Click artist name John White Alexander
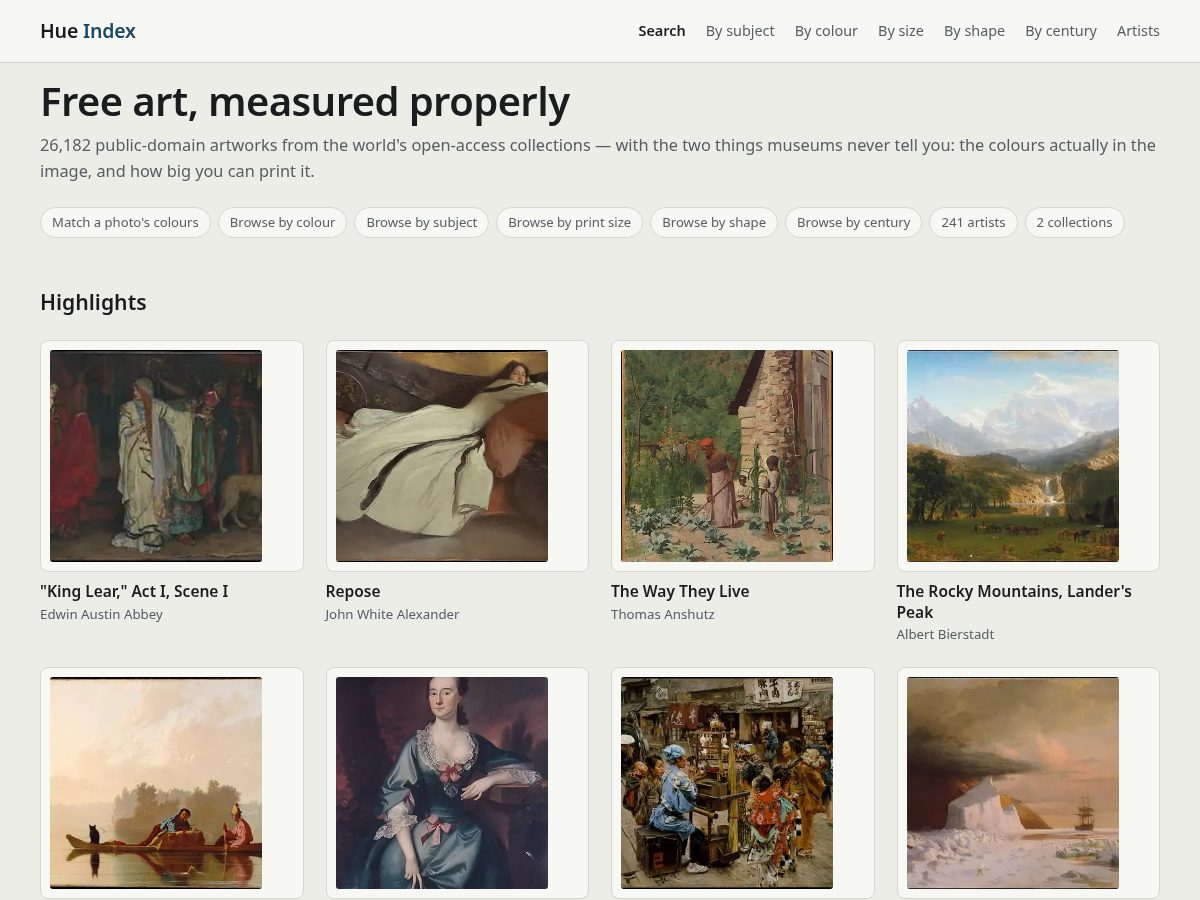The width and height of the screenshot is (1200, 900). [392, 614]
